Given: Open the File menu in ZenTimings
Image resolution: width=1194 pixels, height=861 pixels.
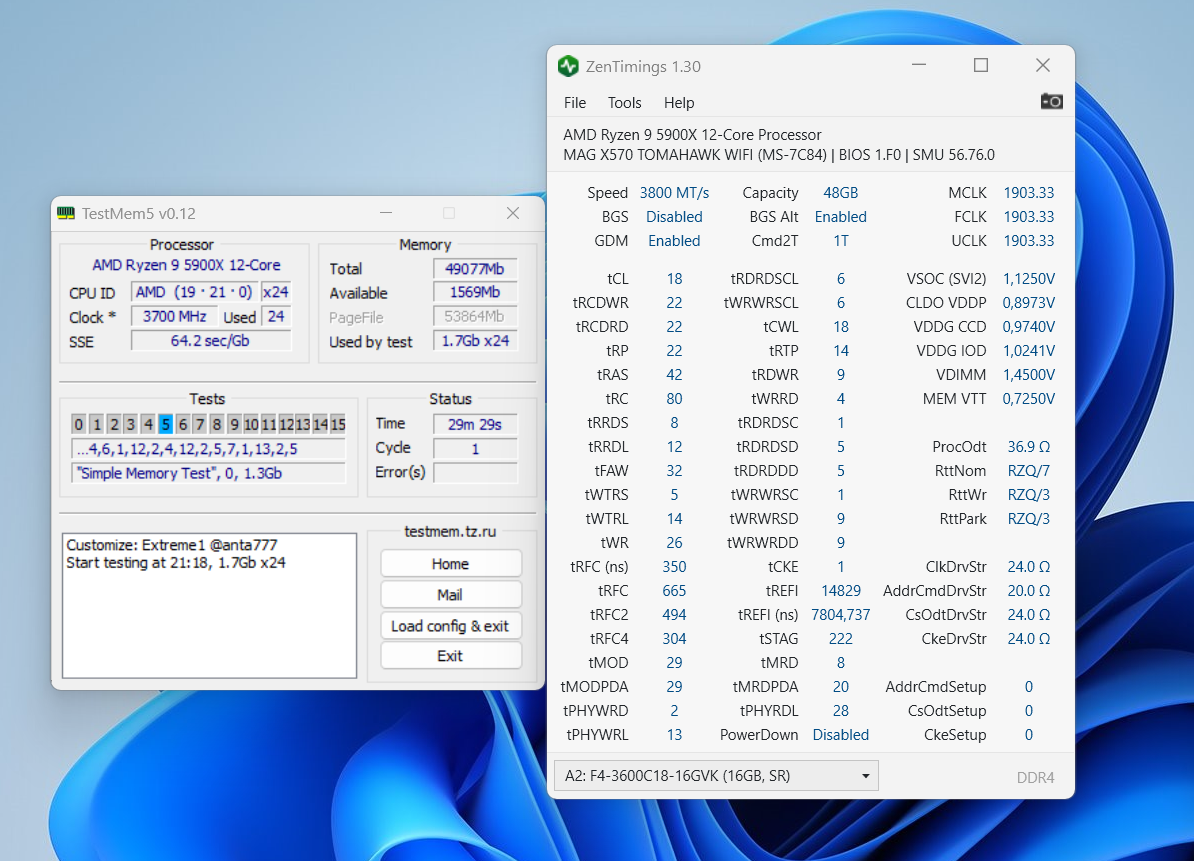Looking at the screenshot, I should tap(575, 103).
